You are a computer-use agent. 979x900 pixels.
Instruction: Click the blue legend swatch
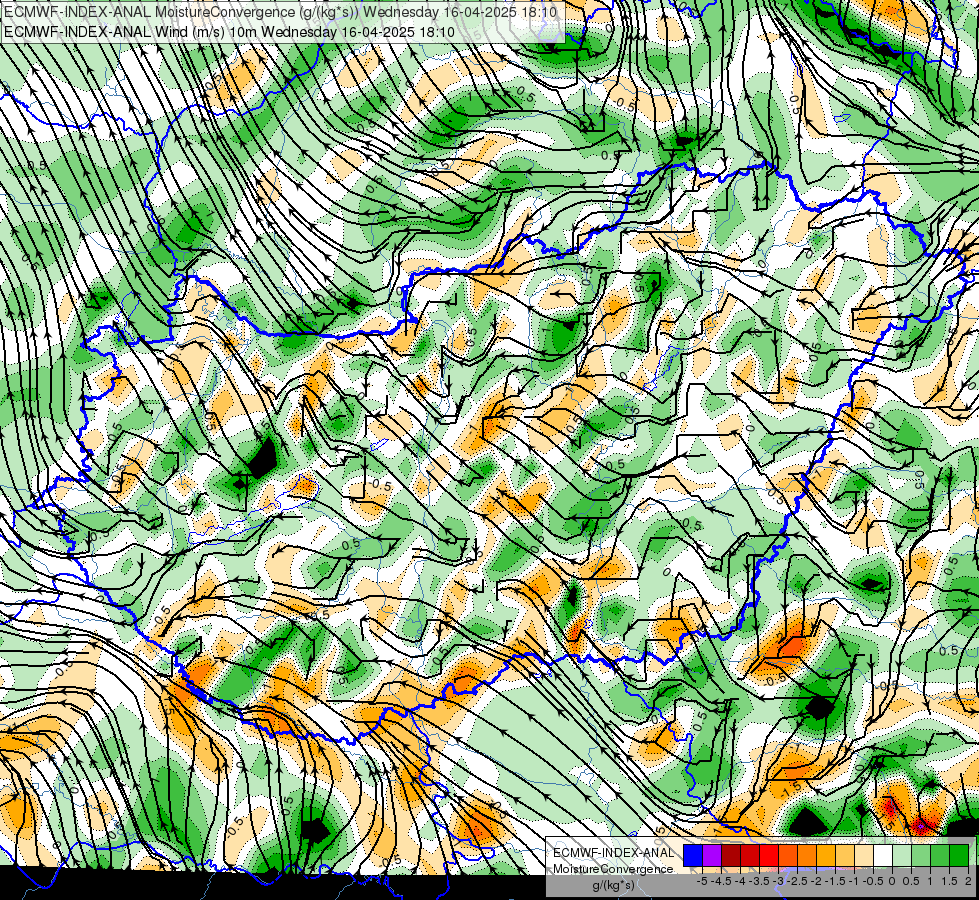click(693, 856)
